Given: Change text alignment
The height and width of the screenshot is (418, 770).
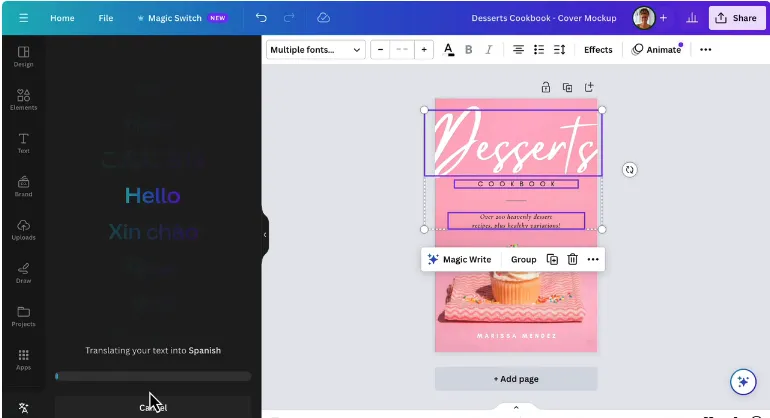Looking at the screenshot, I should pyautogui.click(x=518, y=50).
